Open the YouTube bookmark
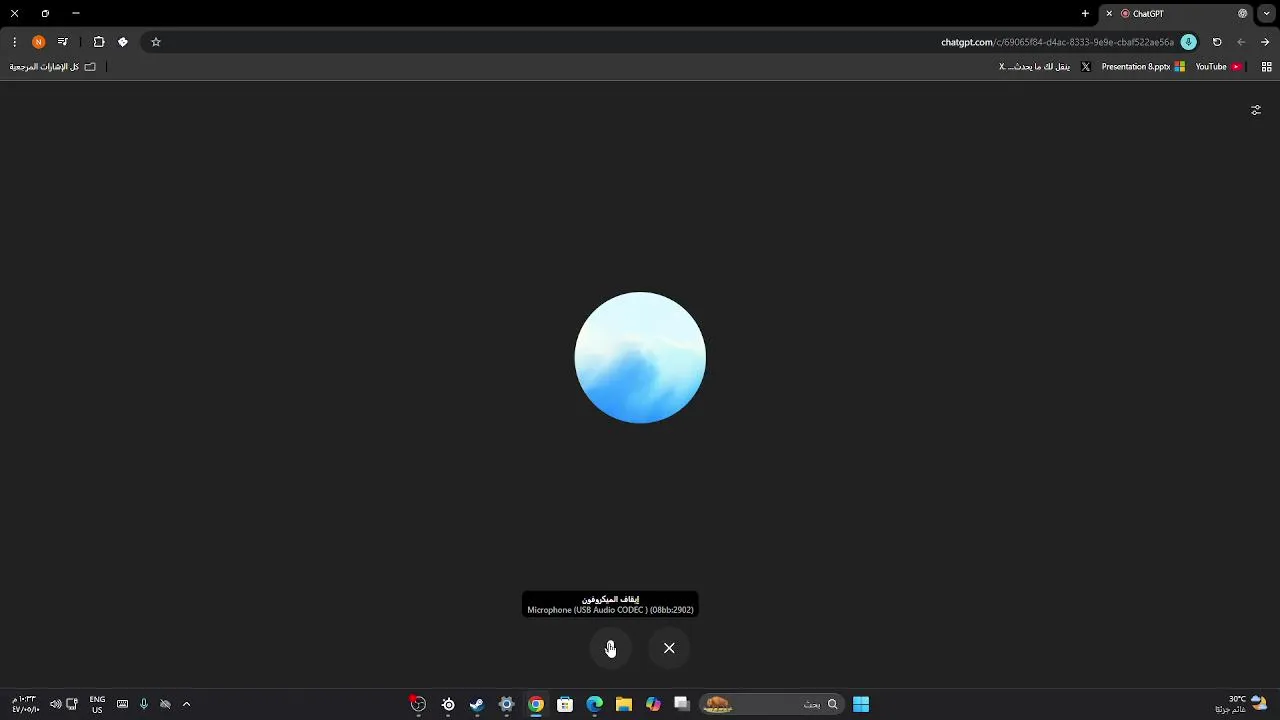 [1219, 67]
